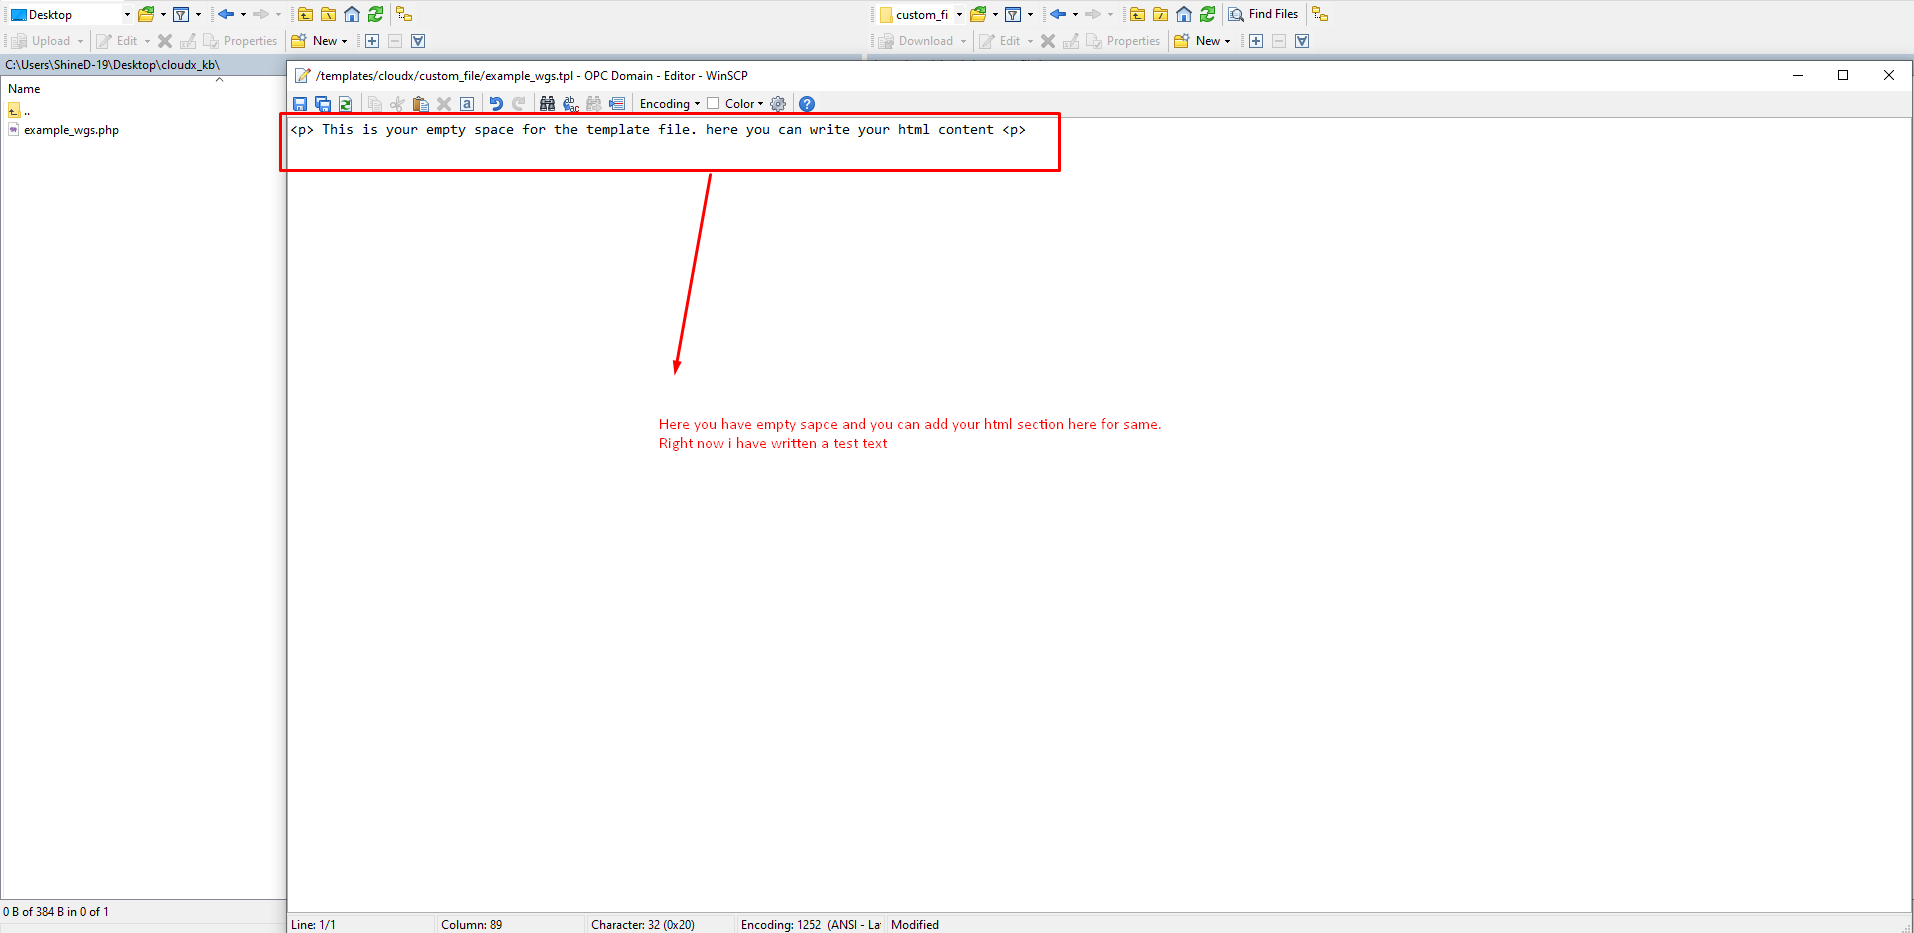Open Find with the binoculars icon

pyautogui.click(x=547, y=104)
